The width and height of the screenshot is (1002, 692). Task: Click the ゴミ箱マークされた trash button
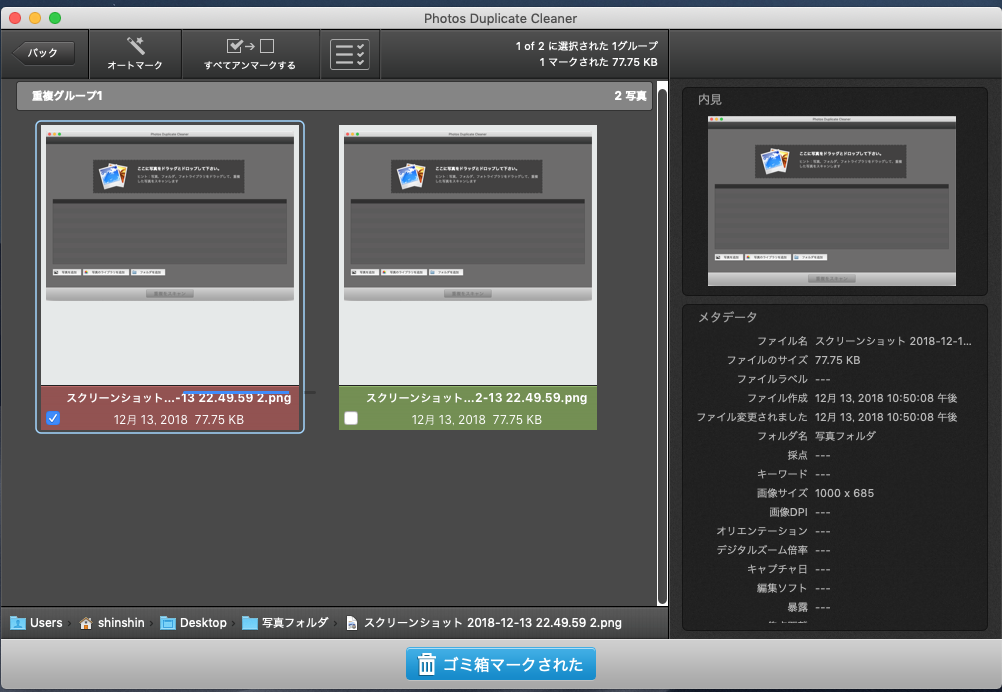(501, 664)
